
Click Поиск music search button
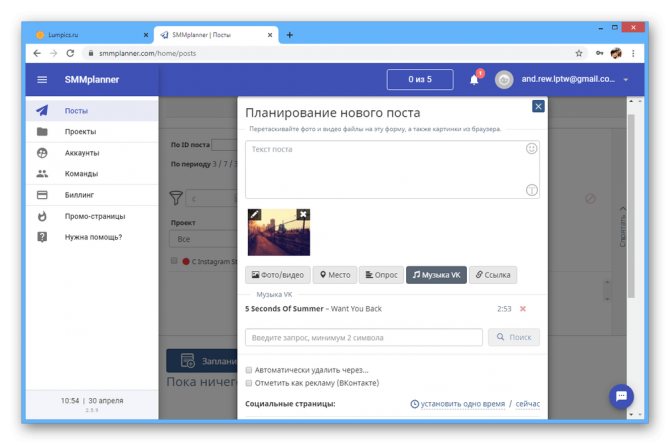[514, 337]
